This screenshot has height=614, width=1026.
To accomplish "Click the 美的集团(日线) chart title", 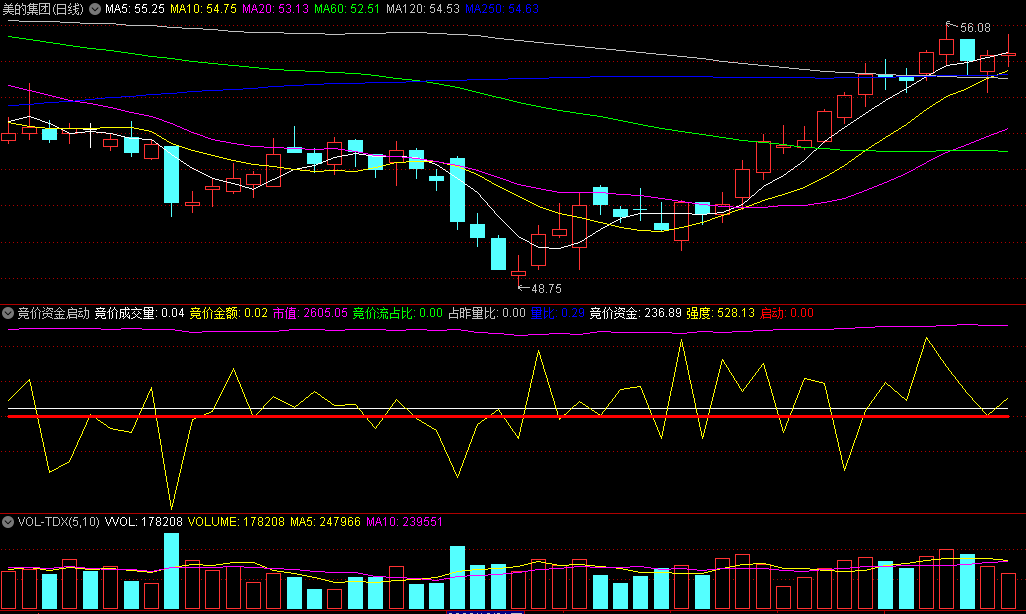I will point(44,9).
